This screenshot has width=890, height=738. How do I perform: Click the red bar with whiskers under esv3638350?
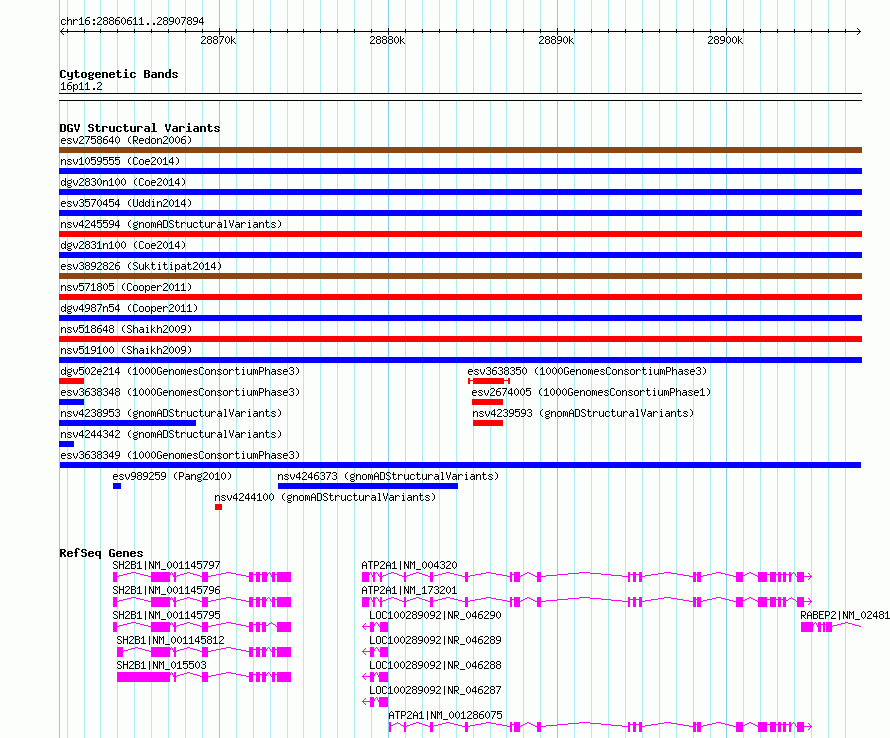pyautogui.click(x=489, y=381)
